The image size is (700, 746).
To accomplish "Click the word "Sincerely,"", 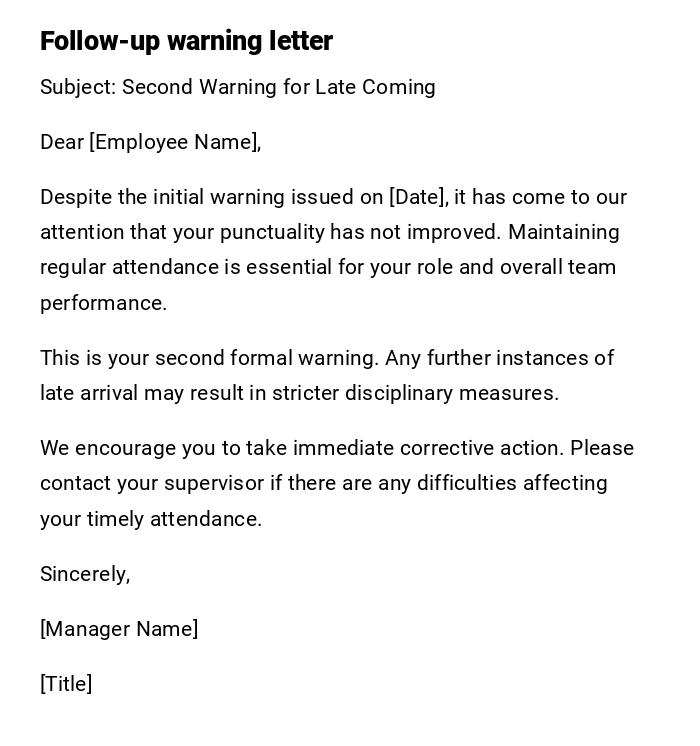I will point(85,574).
